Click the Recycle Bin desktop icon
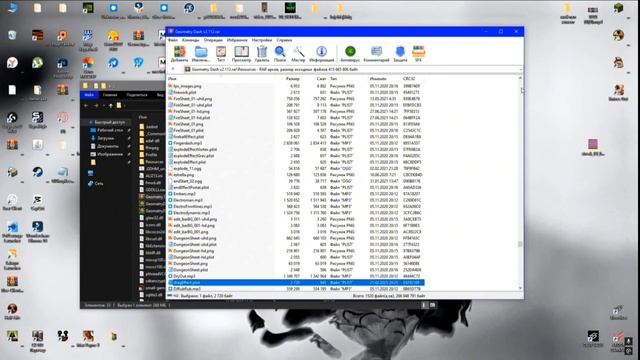The height and width of the screenshot is (360, 640). [12, 36]
